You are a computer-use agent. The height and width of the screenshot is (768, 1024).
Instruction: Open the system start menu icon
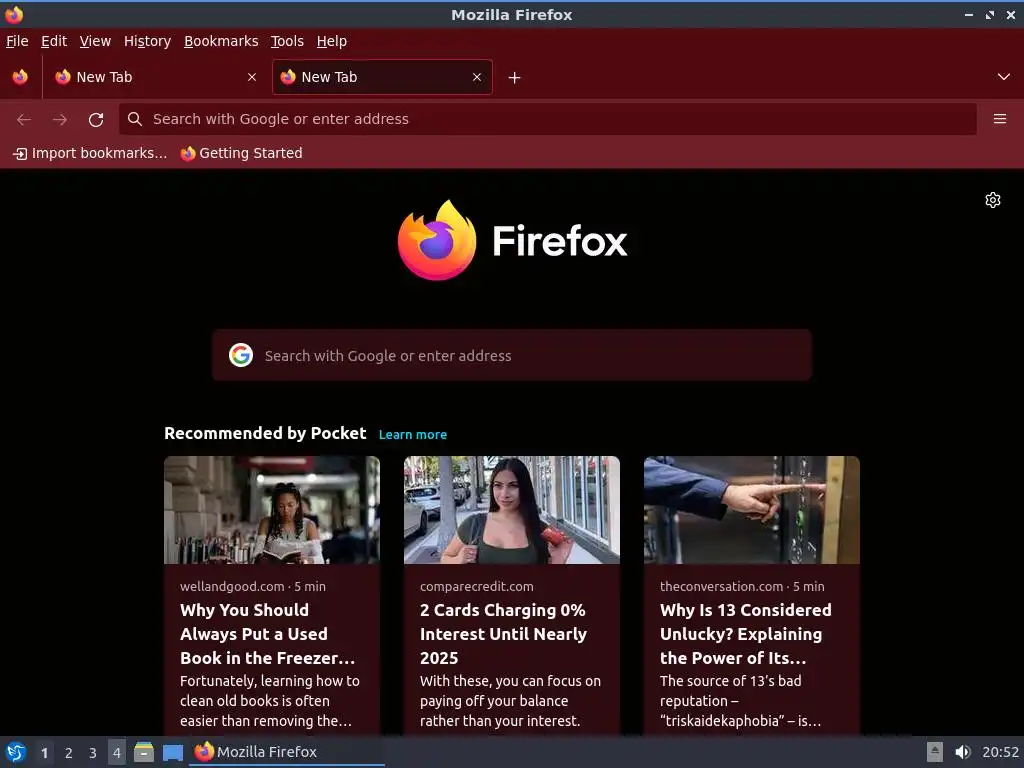click(x=16, y=752)
